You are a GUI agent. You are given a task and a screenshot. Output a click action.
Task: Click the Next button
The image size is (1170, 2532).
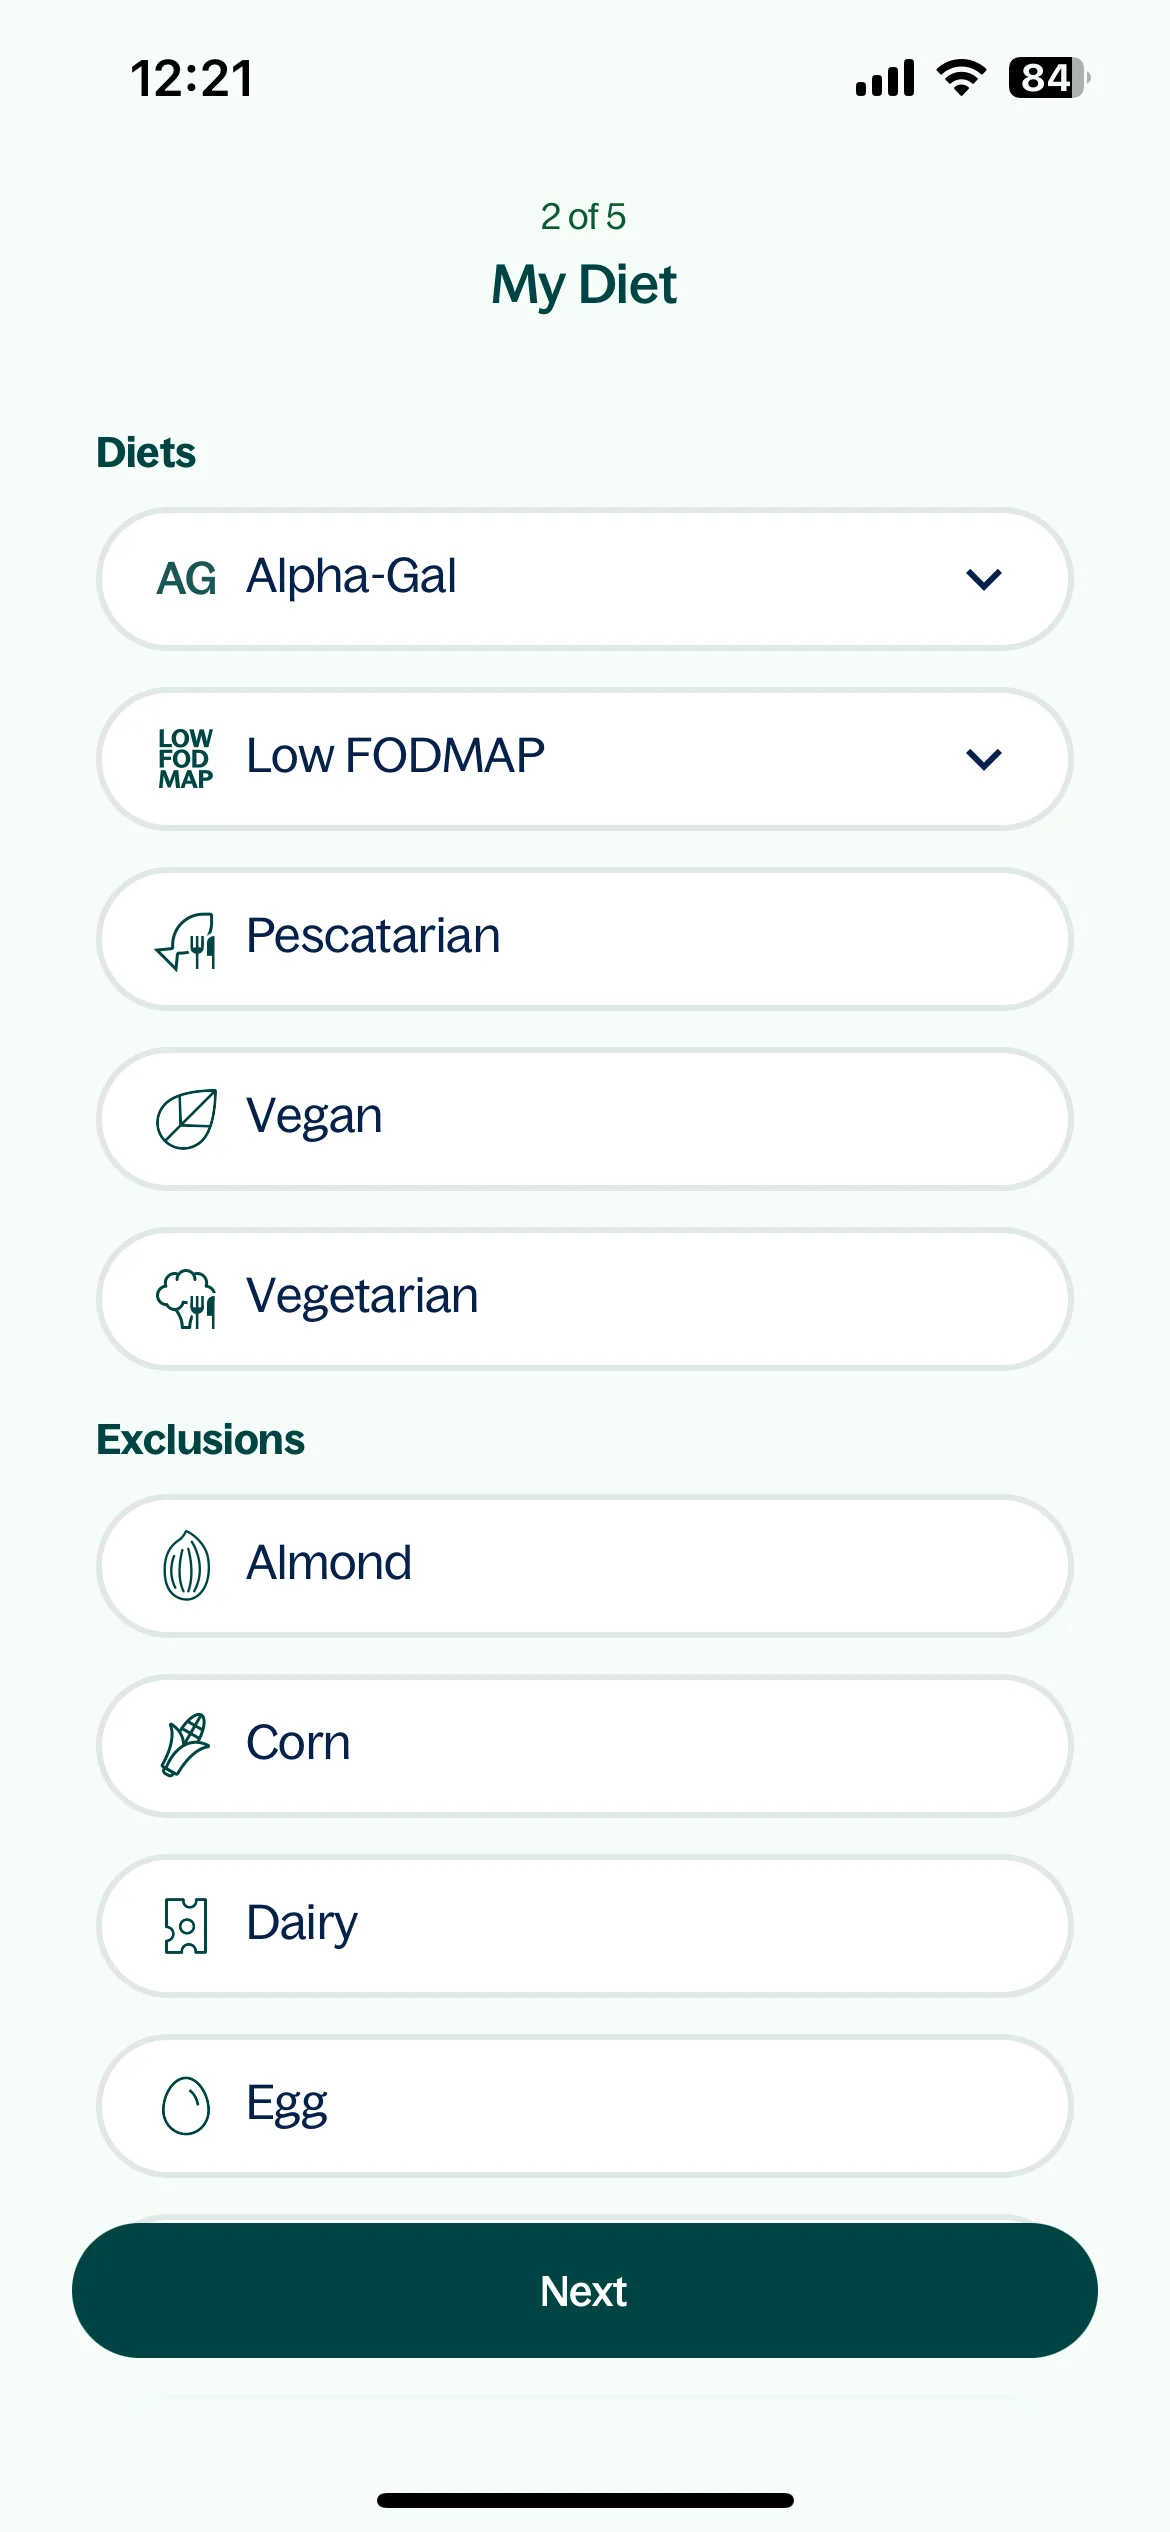pos(585,2290)
